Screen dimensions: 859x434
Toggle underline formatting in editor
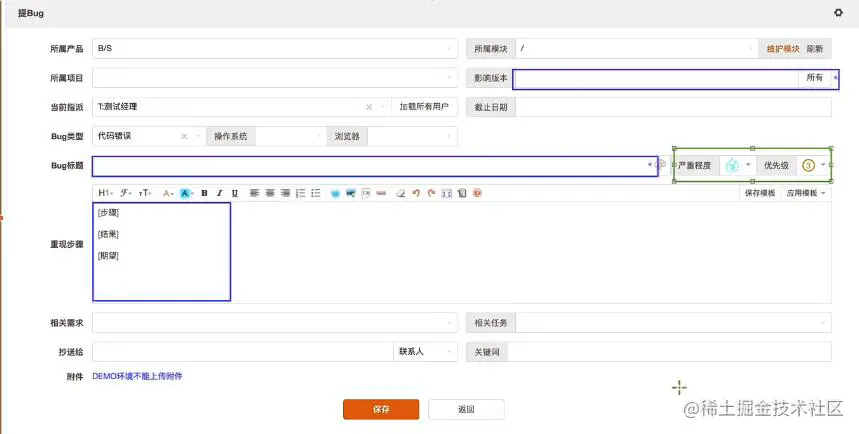[x=234, y=193]
